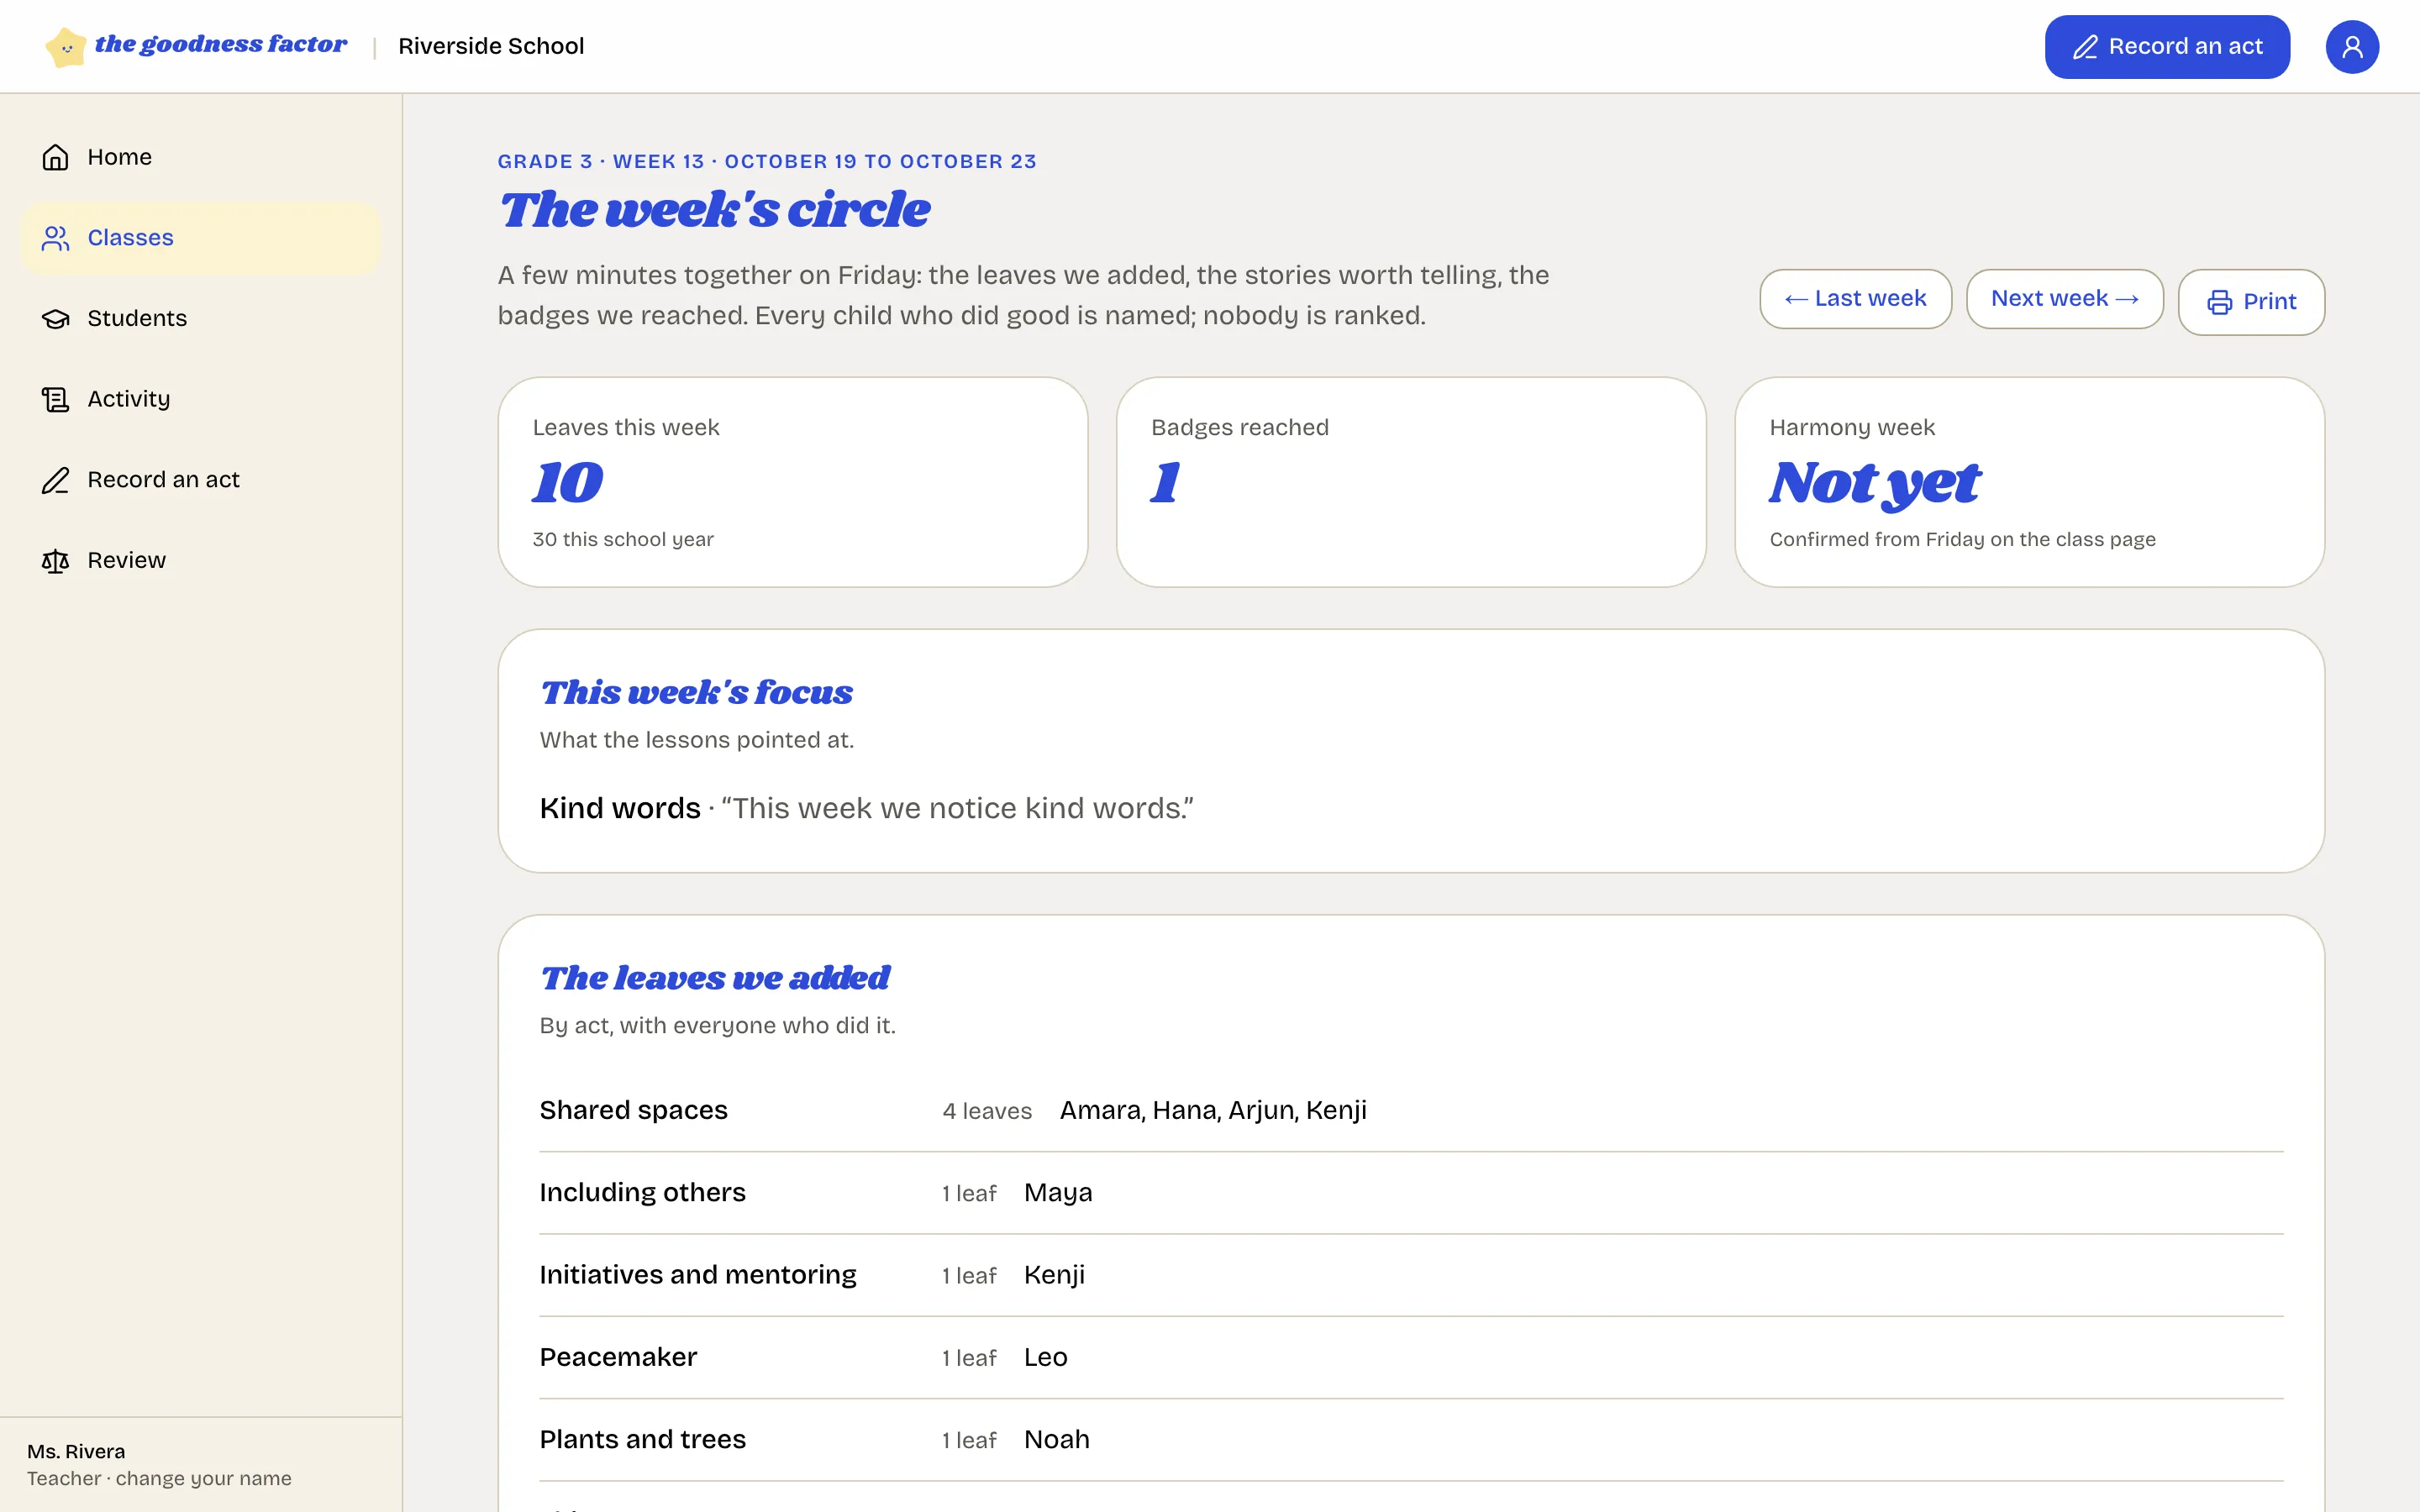
Task: Click The week's circle heading
Action: pyautogui.click(x=715, y=210)
